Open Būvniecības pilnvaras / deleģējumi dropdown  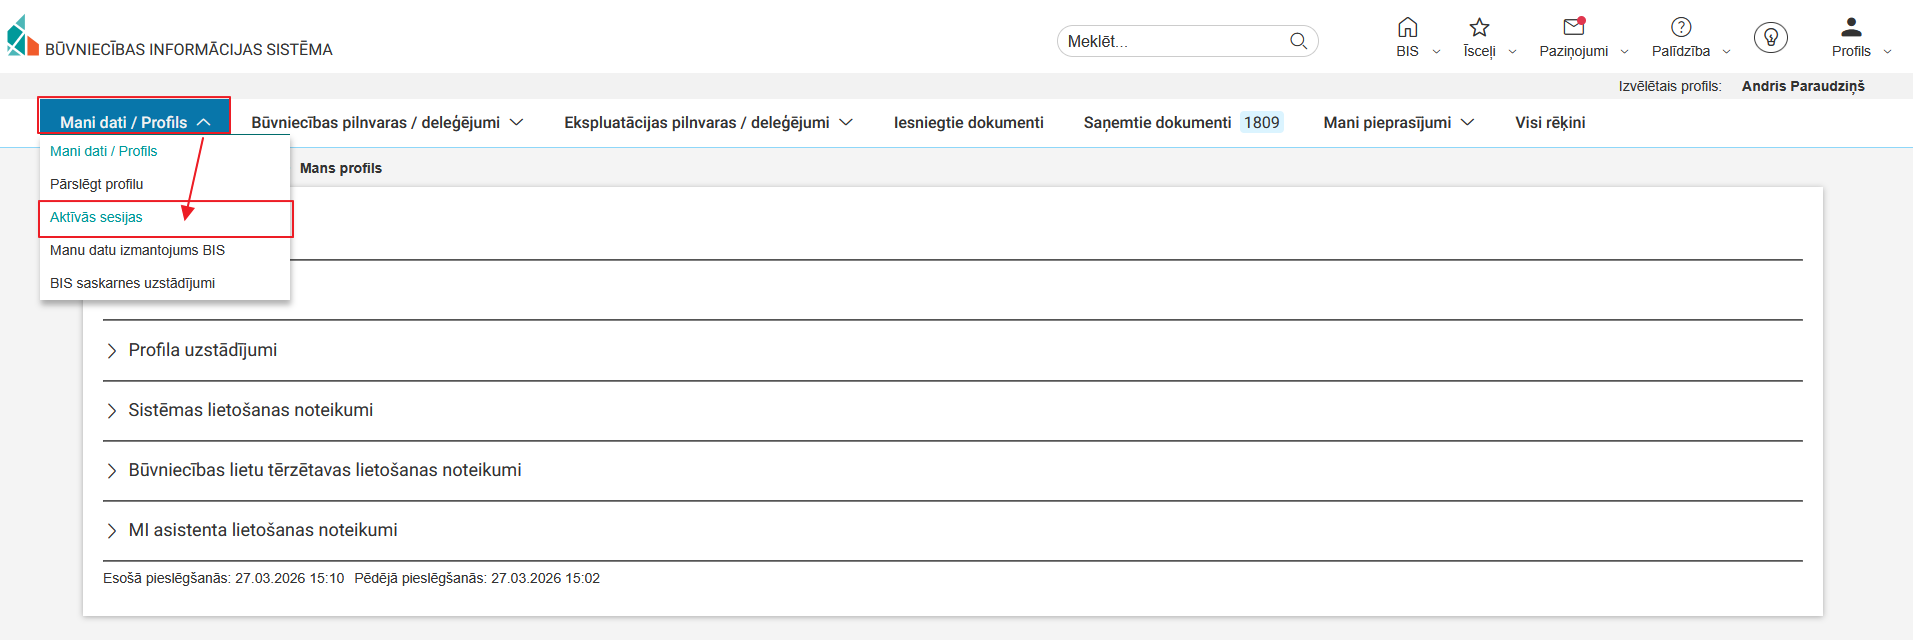387,122
